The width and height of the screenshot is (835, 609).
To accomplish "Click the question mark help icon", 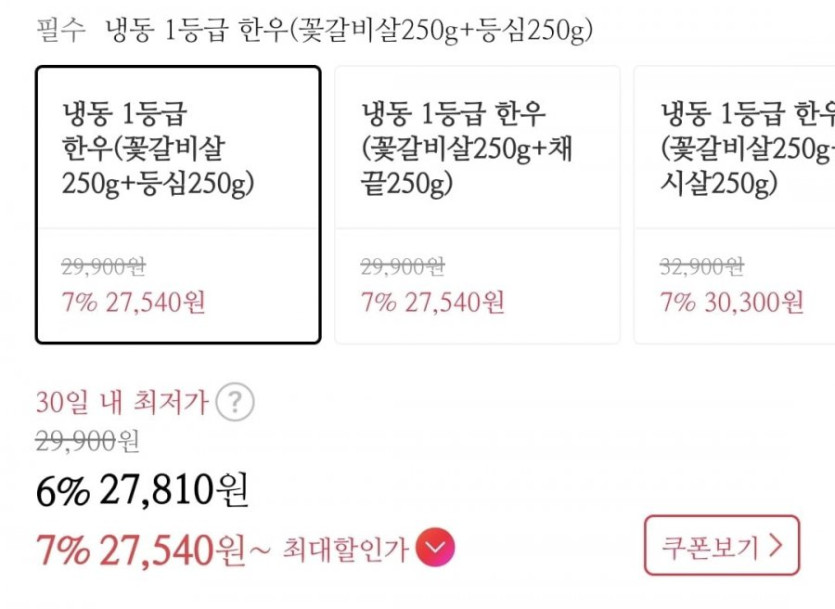I will pos(235,403).
